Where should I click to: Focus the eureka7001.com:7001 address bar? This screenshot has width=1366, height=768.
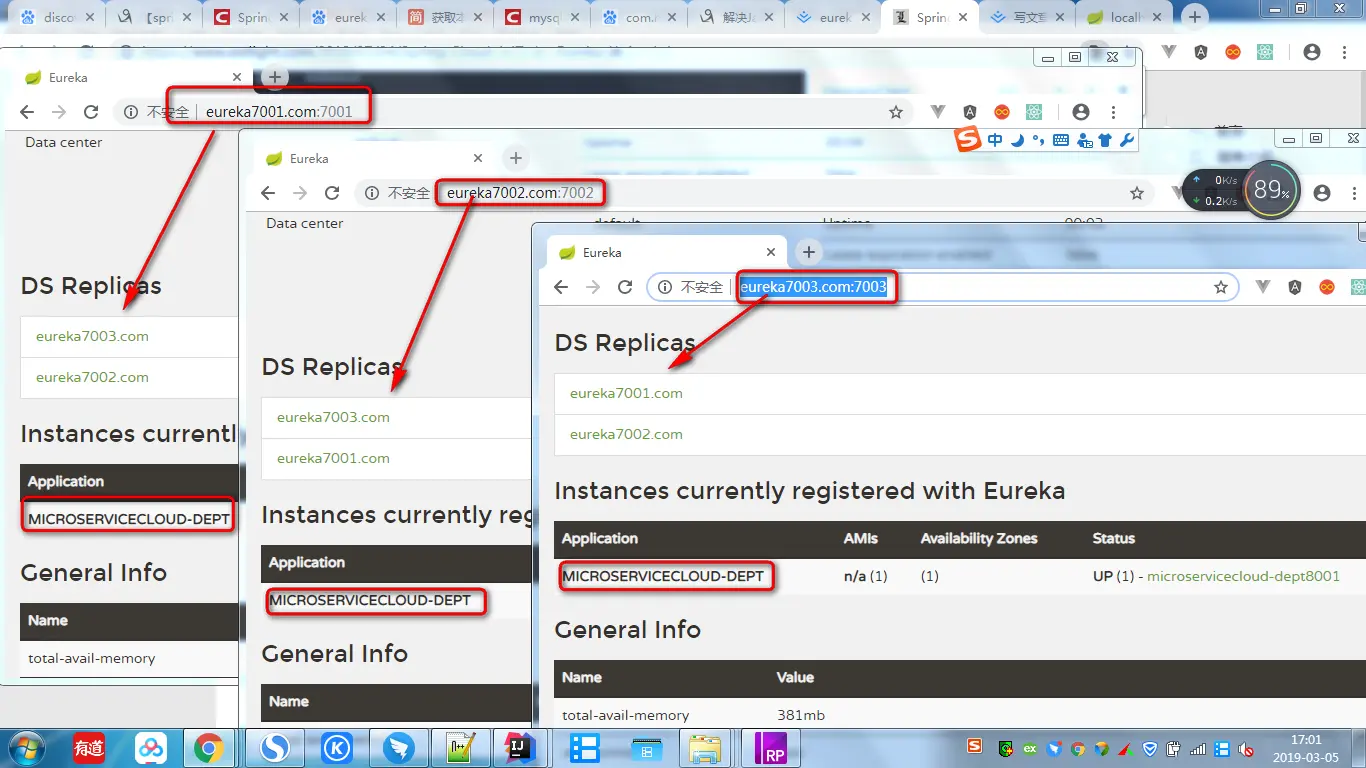514,112
